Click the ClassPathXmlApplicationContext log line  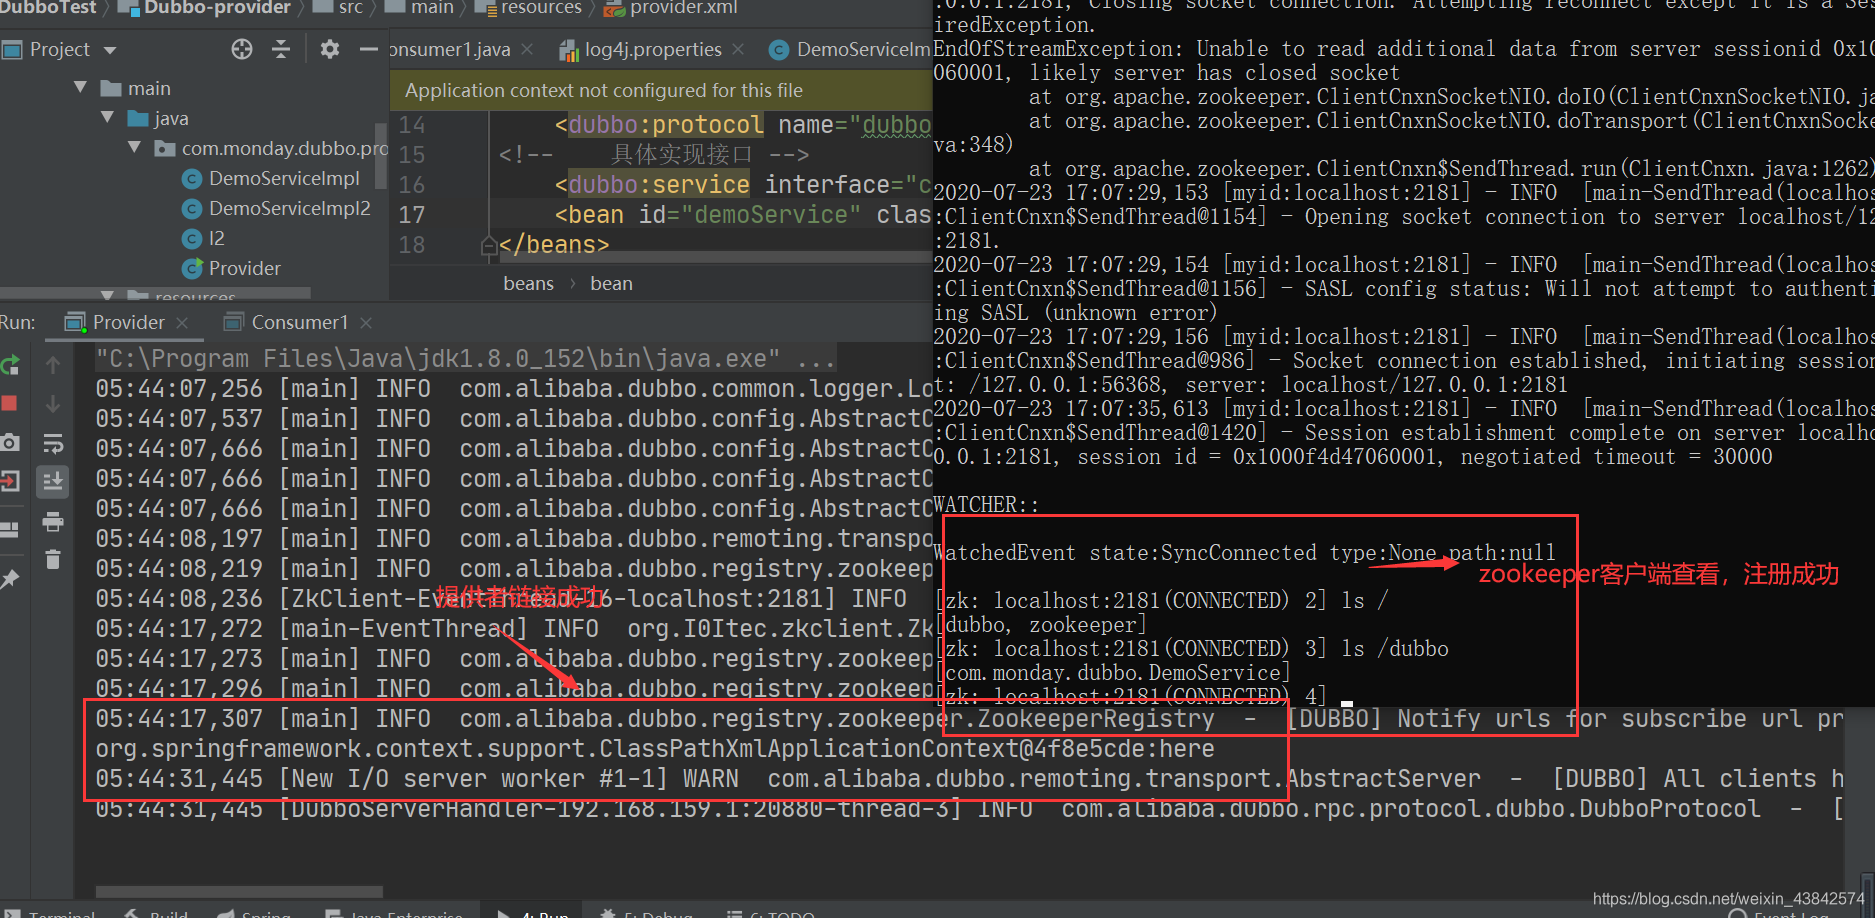pos(655,749)
